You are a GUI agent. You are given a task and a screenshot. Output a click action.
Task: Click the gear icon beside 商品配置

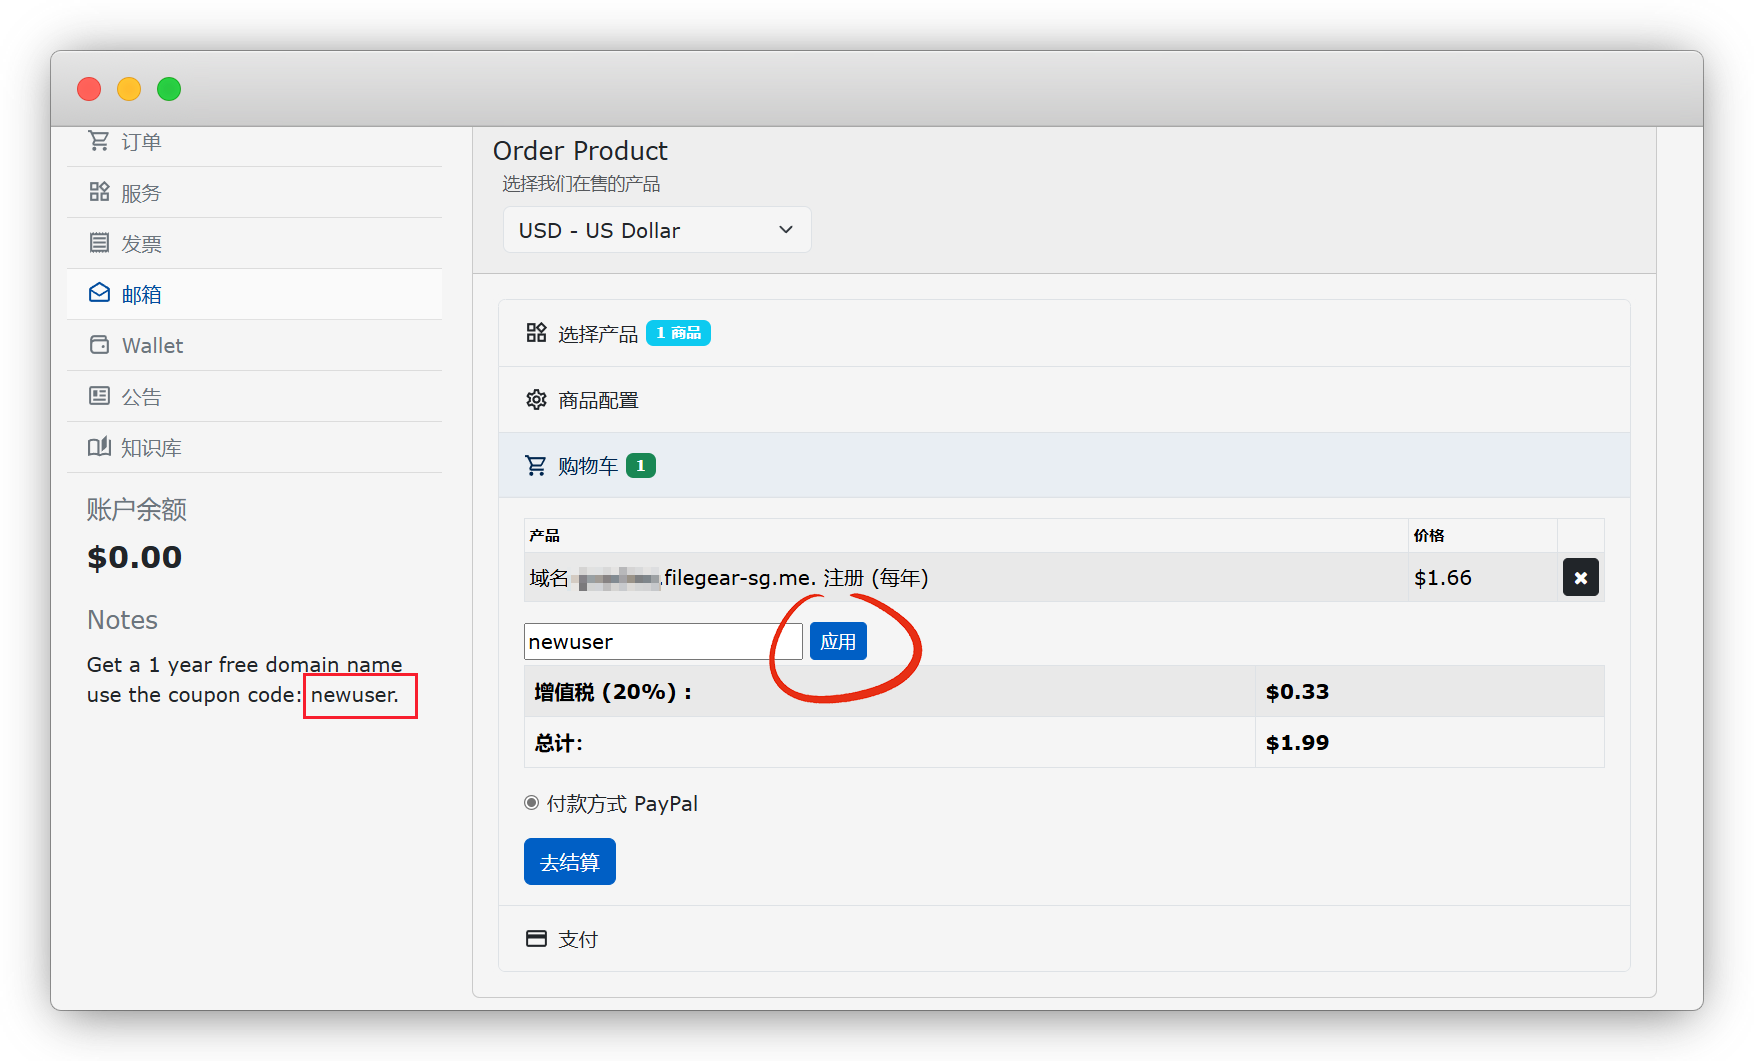pos(536,400)
